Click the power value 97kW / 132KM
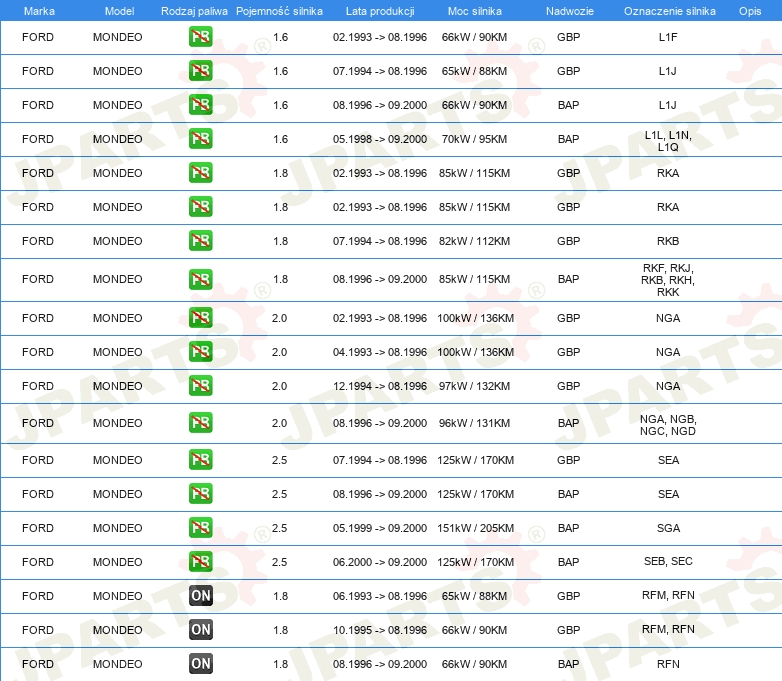782x681 pixels. click(474, 386)
